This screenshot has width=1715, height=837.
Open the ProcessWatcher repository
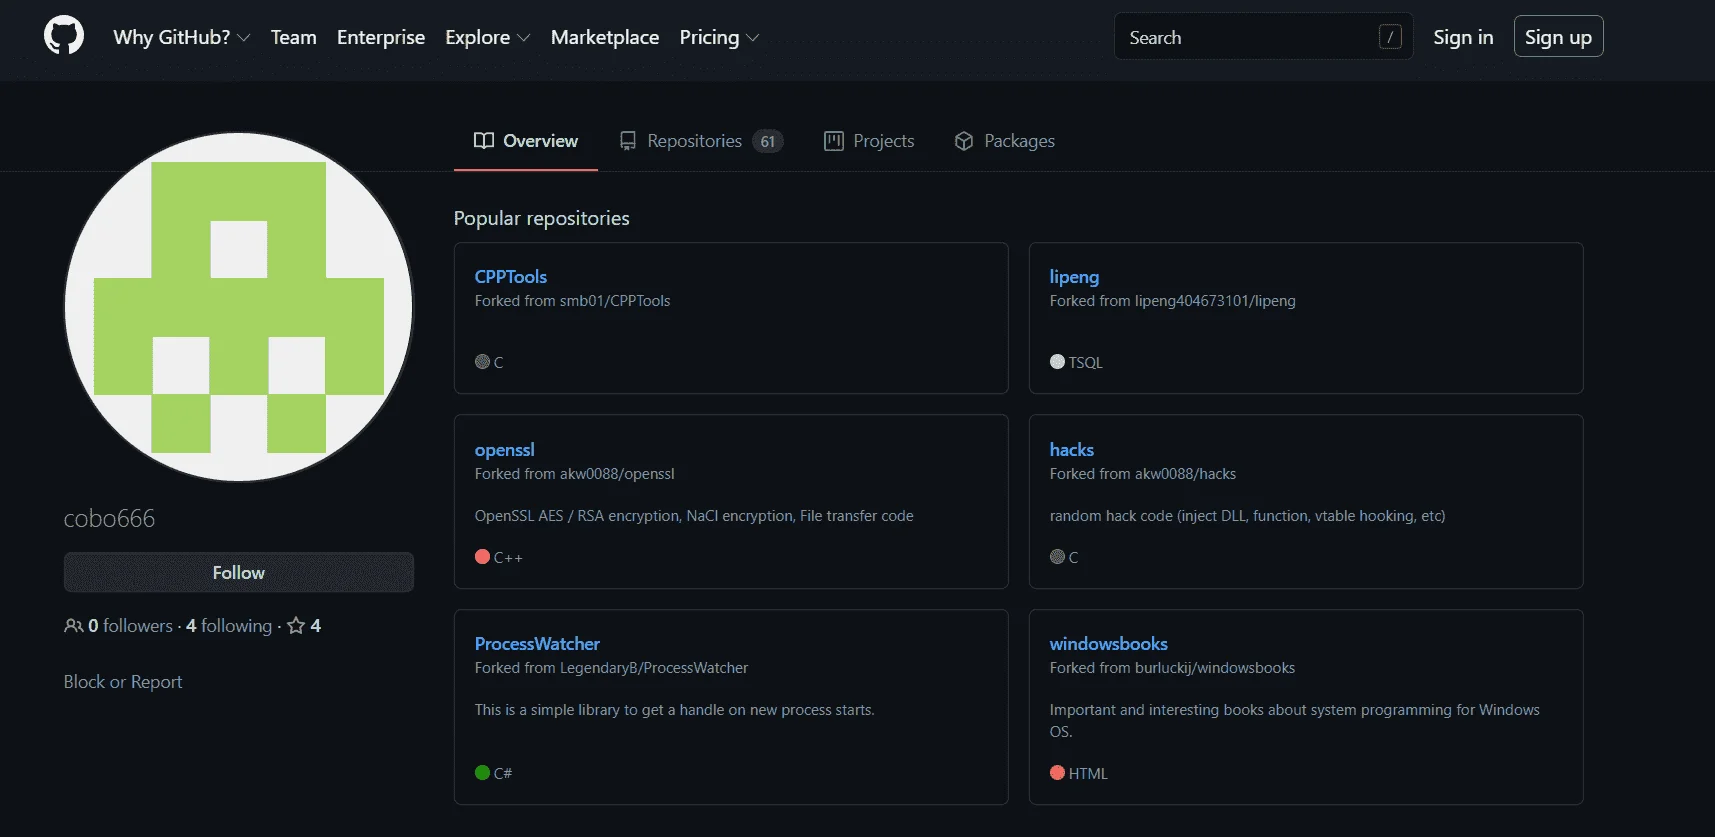click(x=537, y=644)
